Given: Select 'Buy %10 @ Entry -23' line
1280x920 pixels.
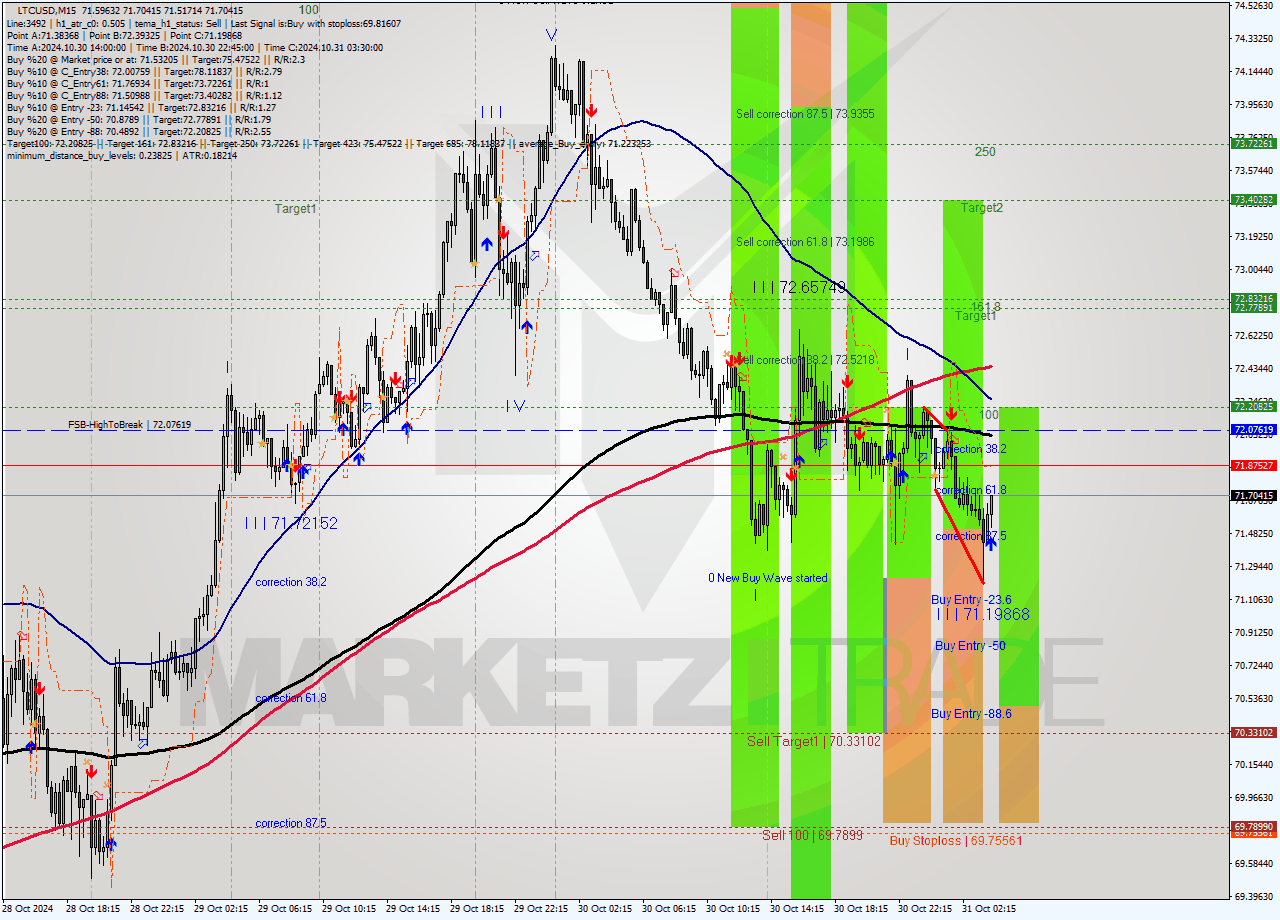Looking at the screenshot, I should click(141, 107).
